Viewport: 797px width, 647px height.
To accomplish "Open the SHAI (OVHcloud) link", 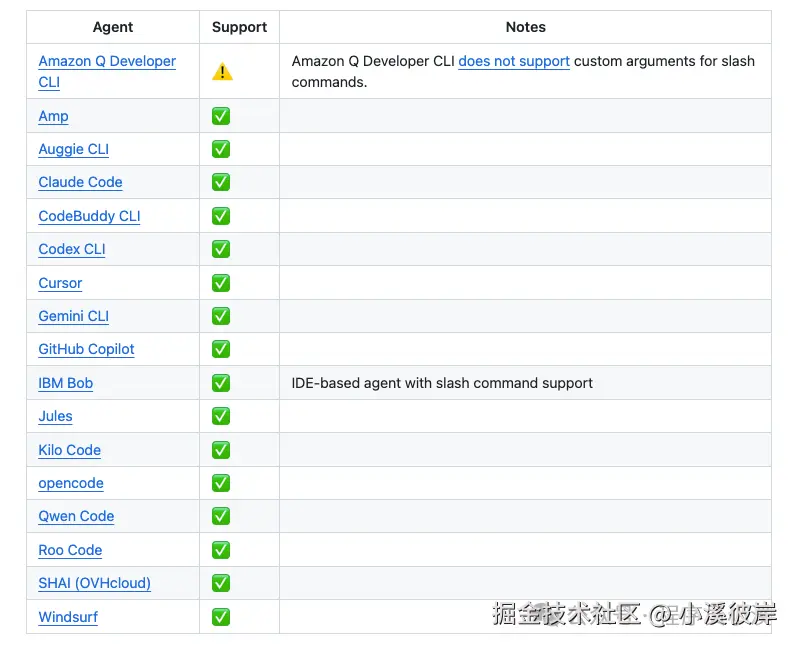I will [x=95, y=583].
